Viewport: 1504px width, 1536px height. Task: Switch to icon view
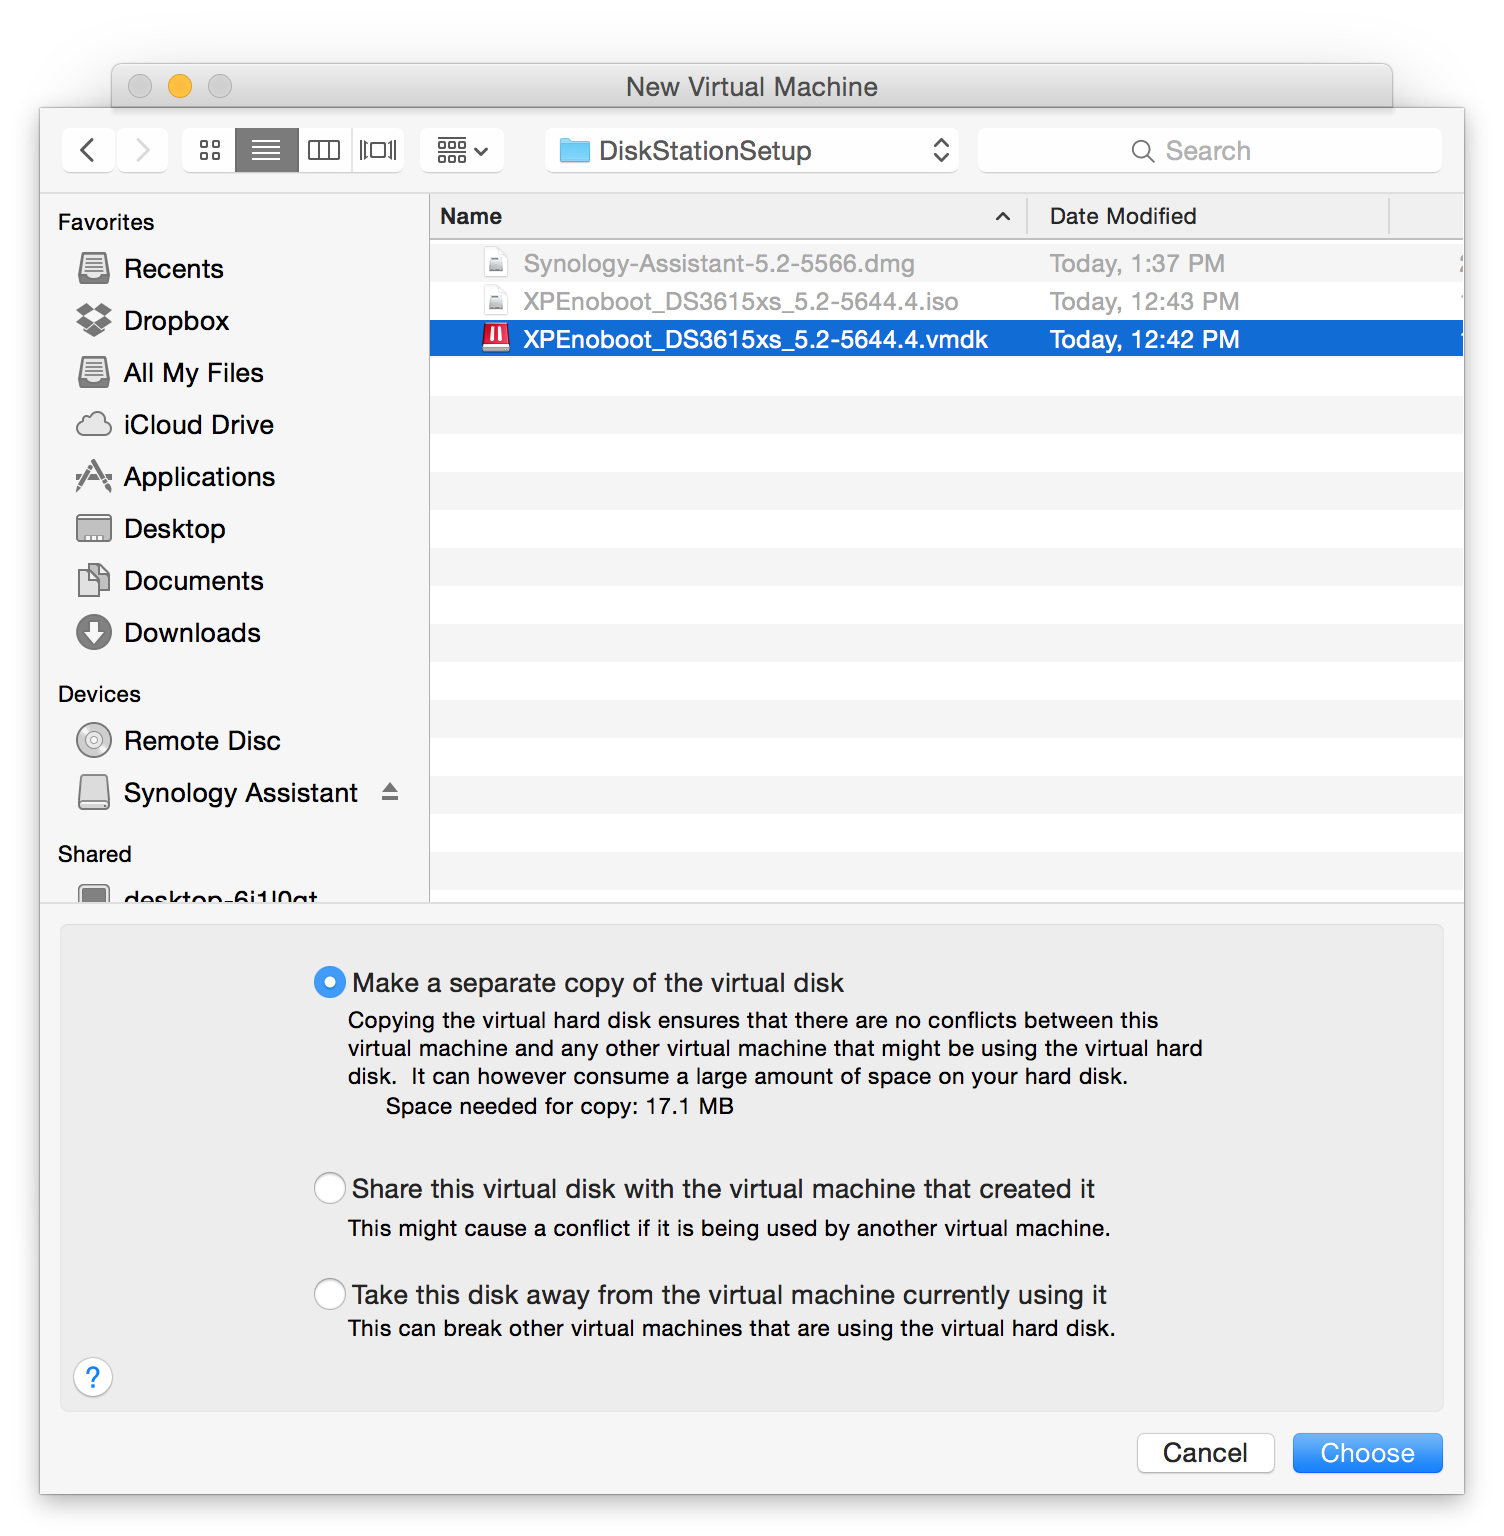[x=209, y=150]
